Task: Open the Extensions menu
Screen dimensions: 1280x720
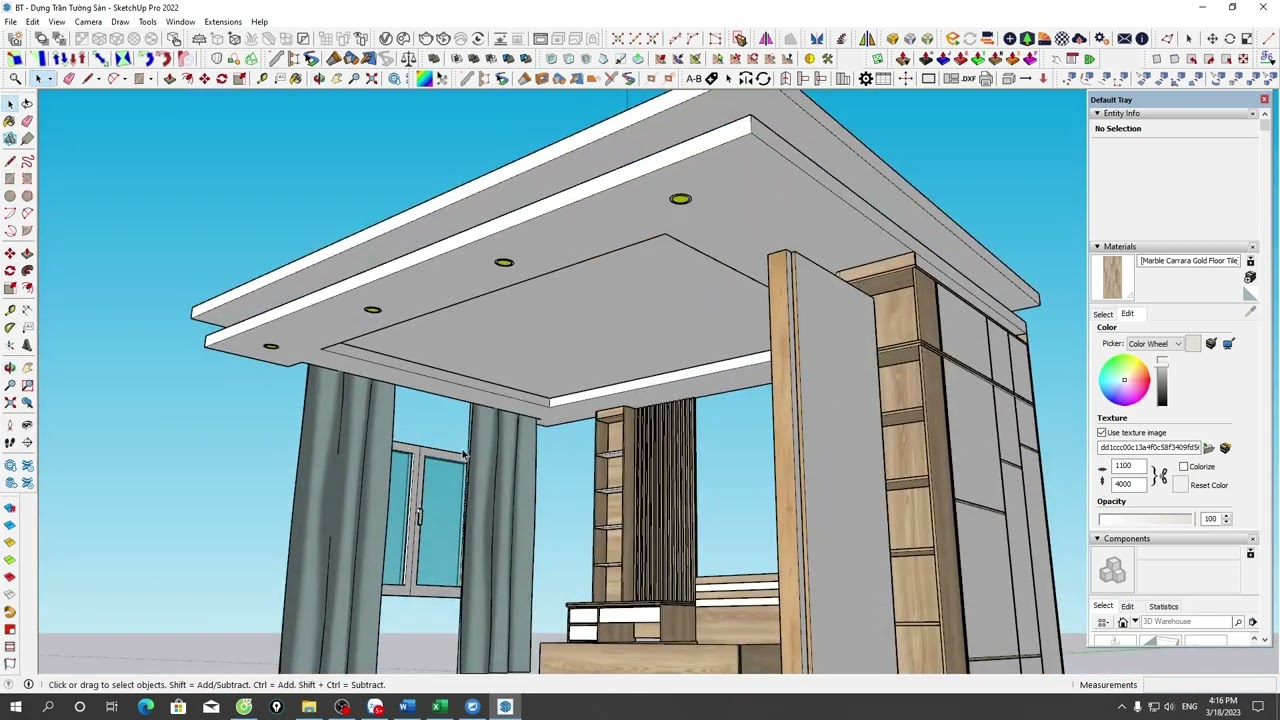Action: coord(223,22)
